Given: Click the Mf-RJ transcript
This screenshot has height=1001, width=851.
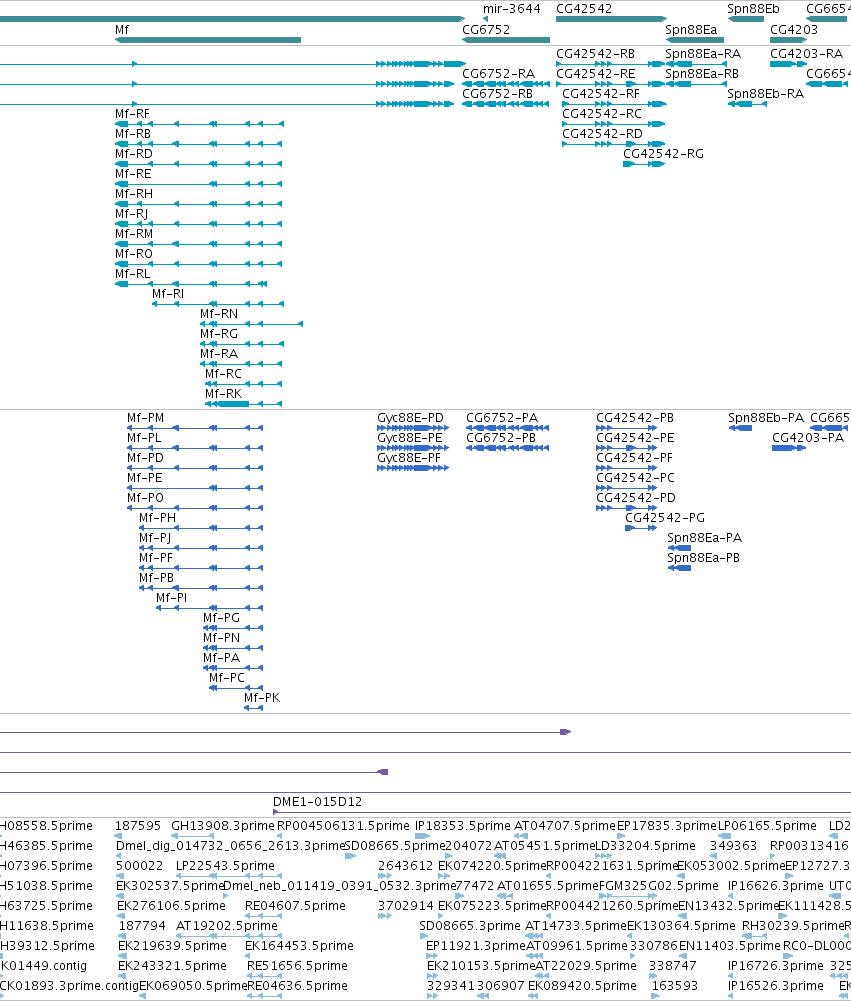Looking at the screenshot, I should [199, 224].
